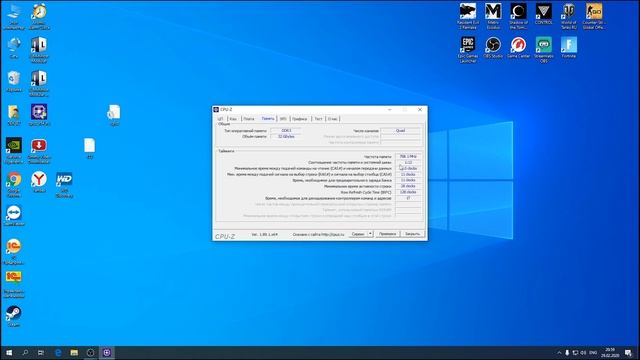This screenshot has height=360, width=640.
Task: Click the DDR3 memory type value
Action: [286, 131]
